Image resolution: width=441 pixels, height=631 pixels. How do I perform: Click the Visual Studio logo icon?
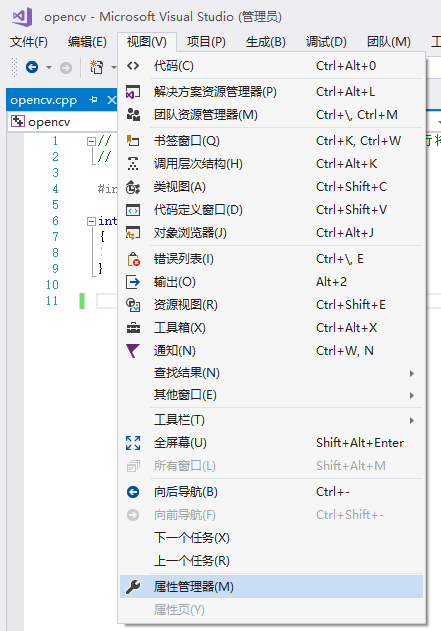(22, 16)
